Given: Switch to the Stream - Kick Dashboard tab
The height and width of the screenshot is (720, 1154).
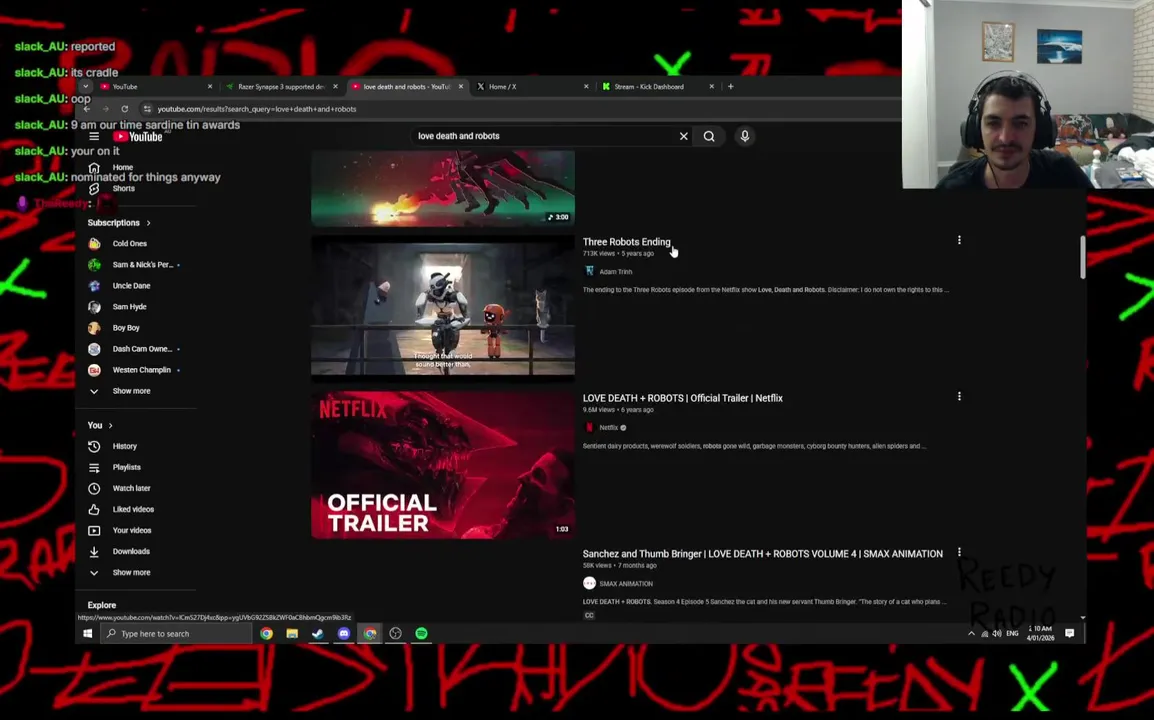Looking at the screenshot, I should point(657,87).
